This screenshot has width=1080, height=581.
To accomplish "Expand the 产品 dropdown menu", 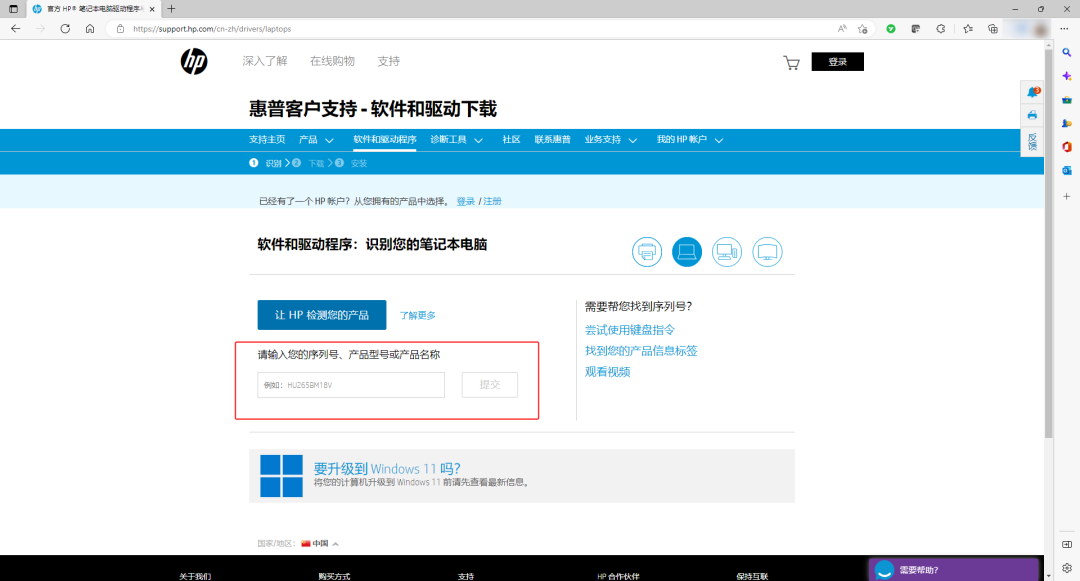I will coord(316,140).
